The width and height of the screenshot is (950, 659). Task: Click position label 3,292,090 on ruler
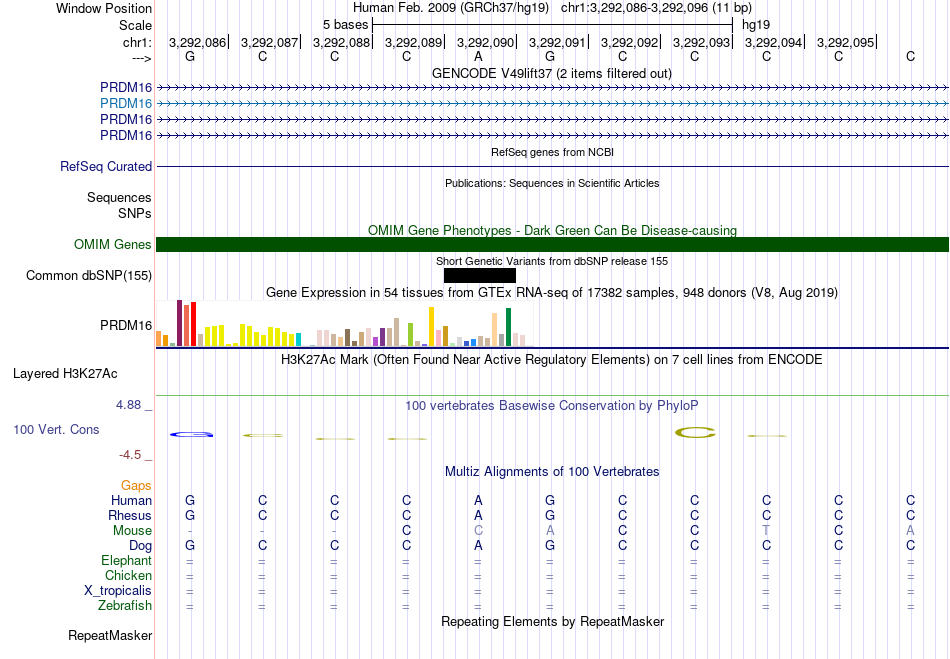pos(485,42)
